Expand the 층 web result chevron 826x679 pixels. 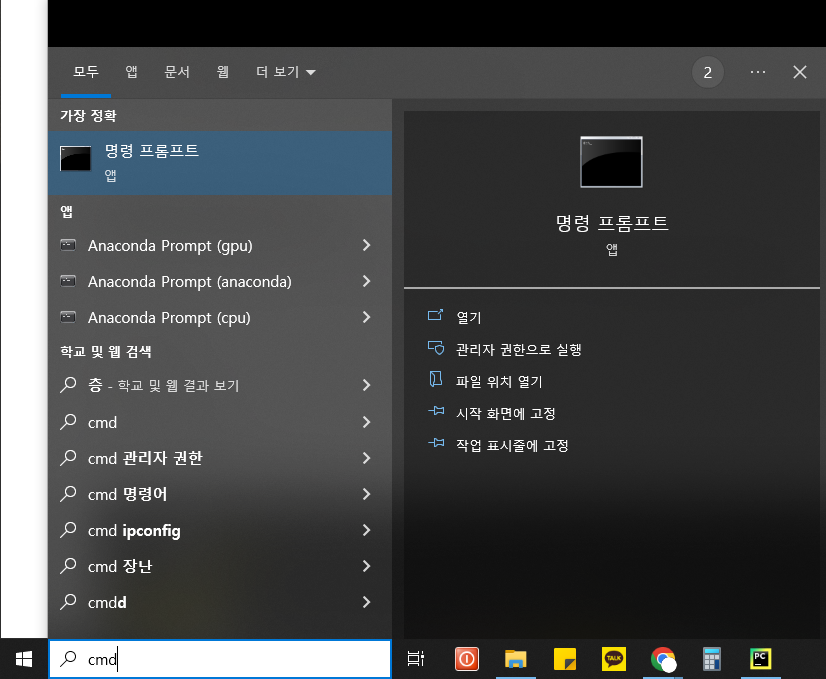[x=367, y=385]
